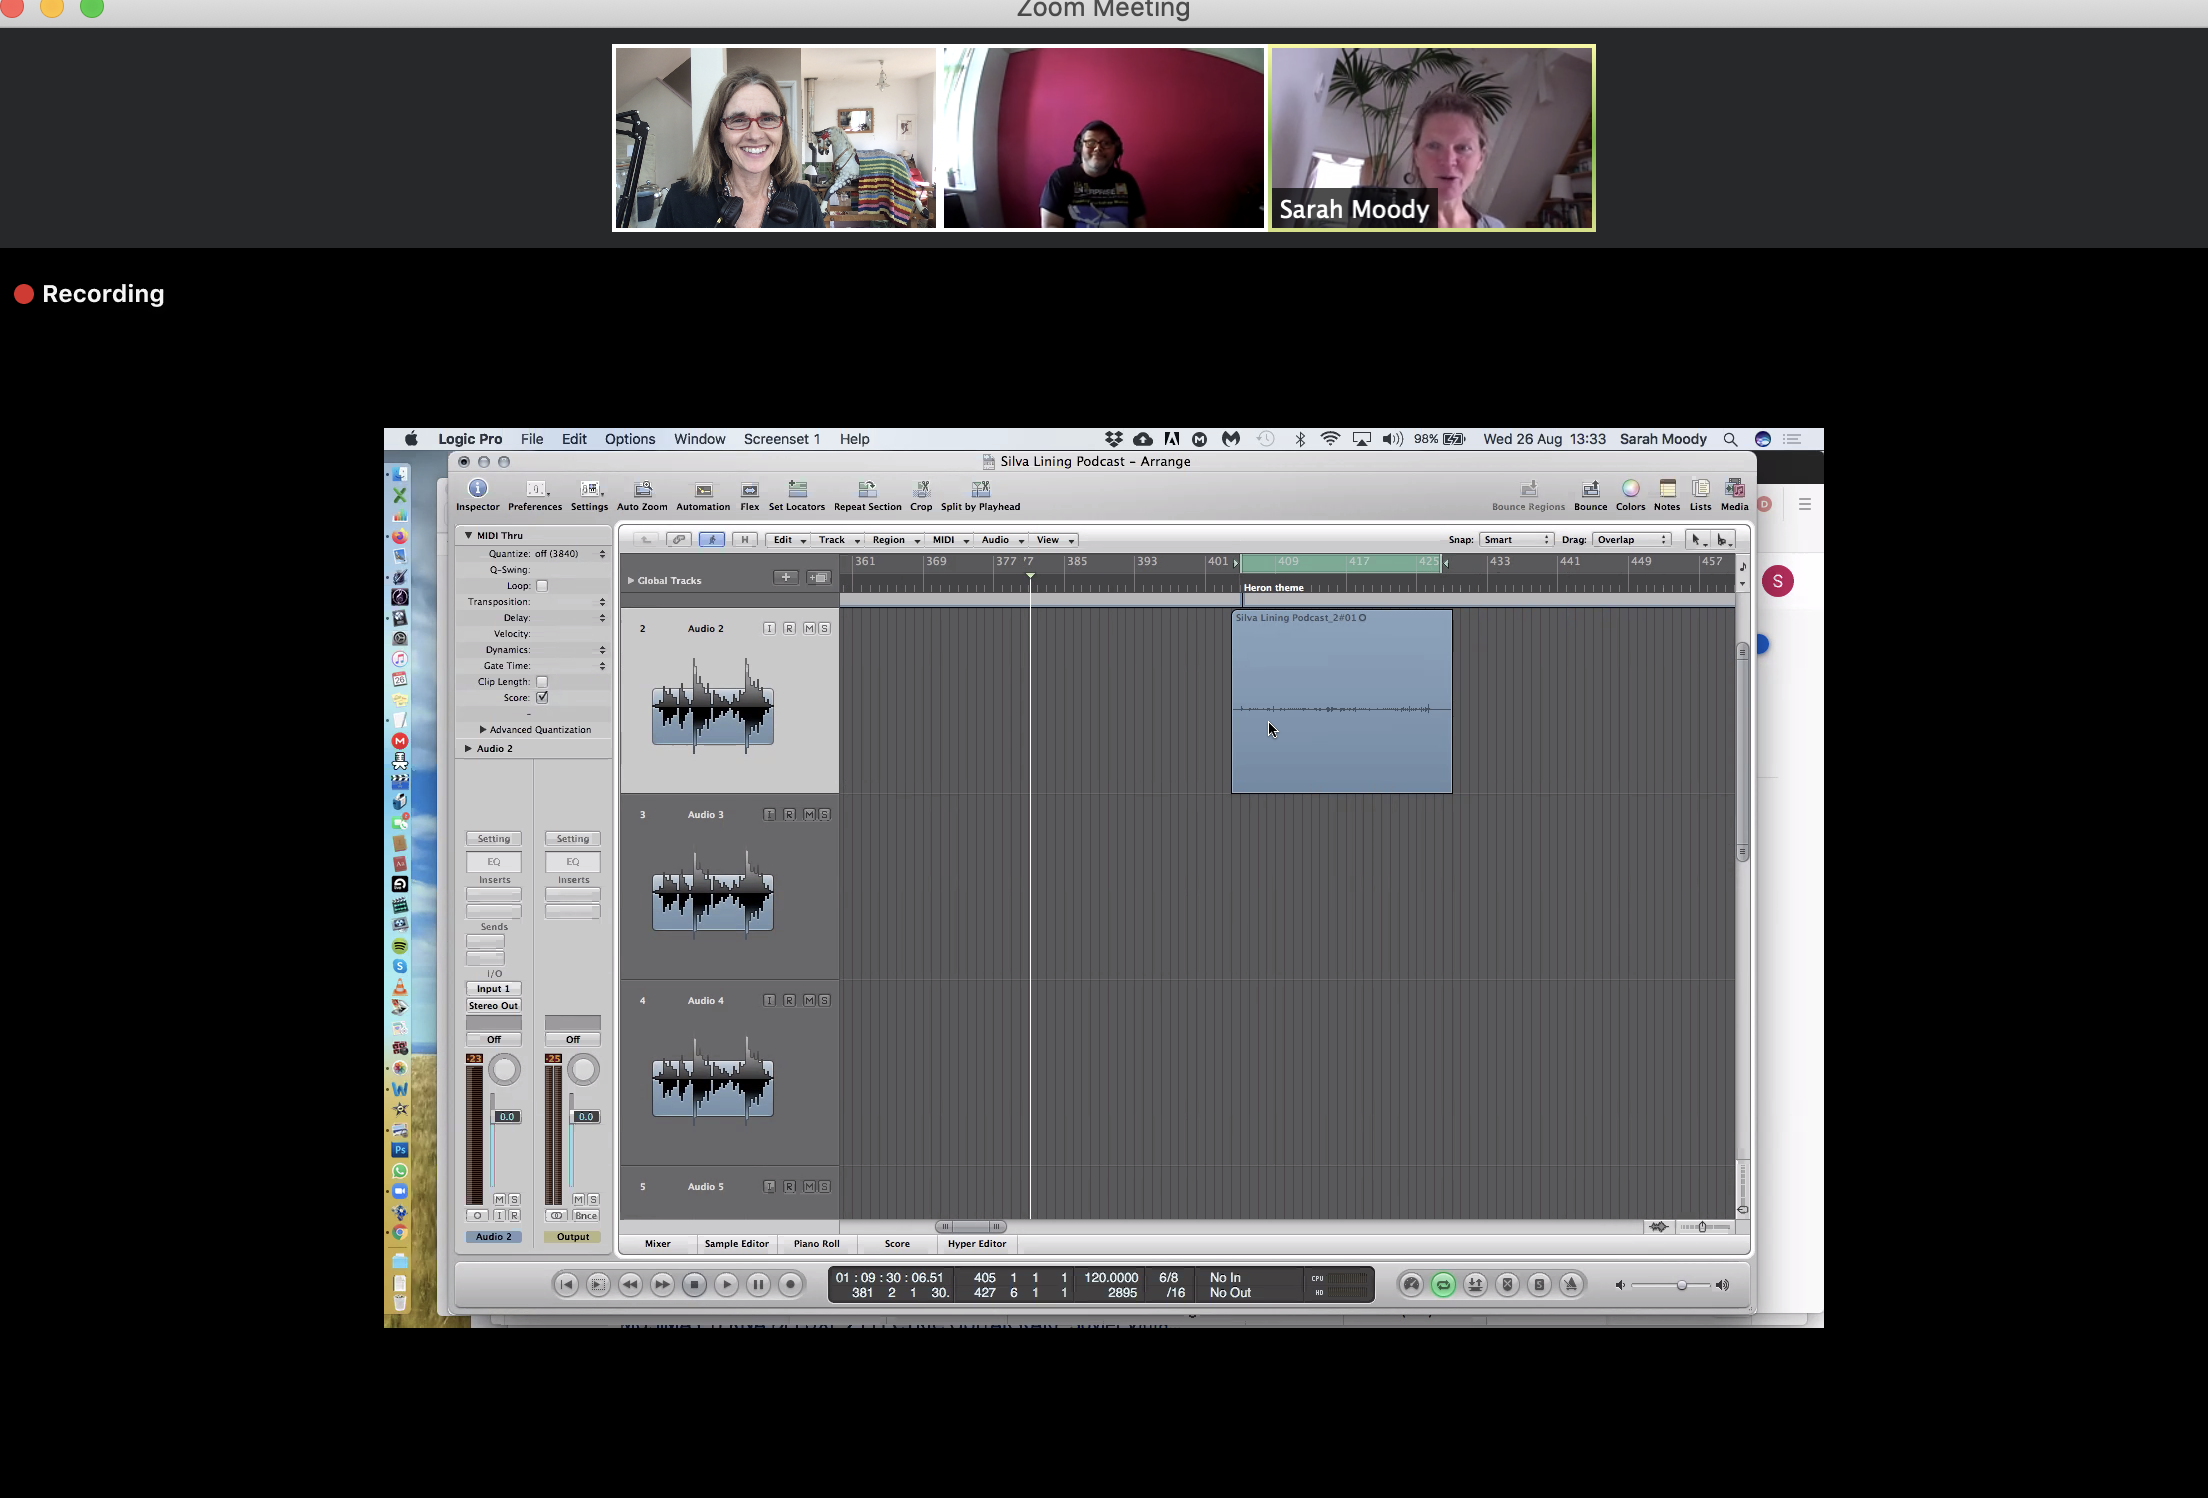The image size is (2208, 1498).
Task: Click the Bnce button on Output strip
Action: [x=586, y=1216]
